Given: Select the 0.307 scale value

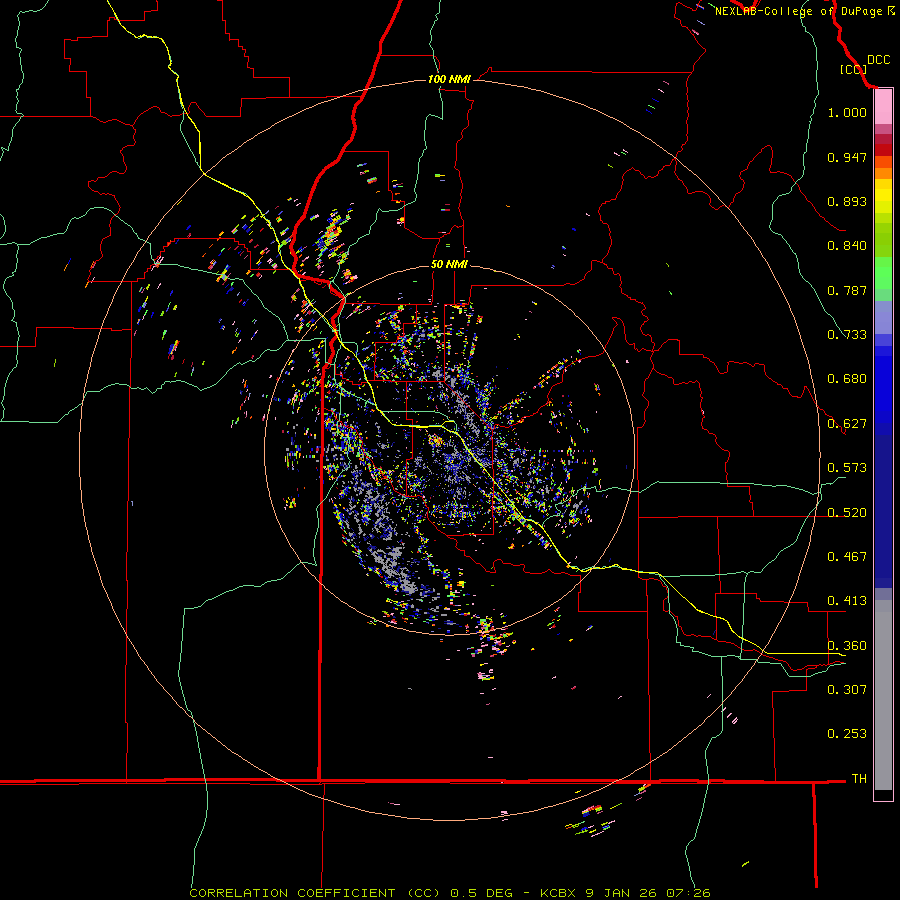Looking at the screenshot, I should (x=847, y=690).
